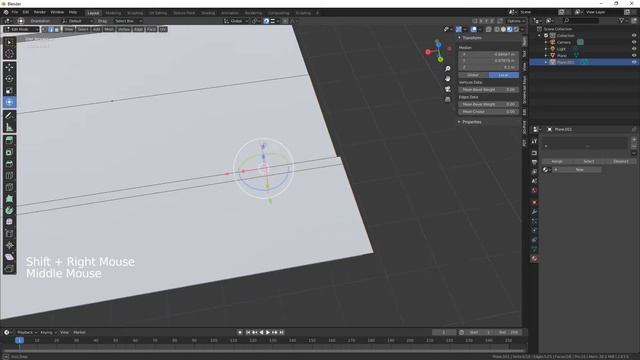
Task: Open the Render menu
Action: pos(40,12)
